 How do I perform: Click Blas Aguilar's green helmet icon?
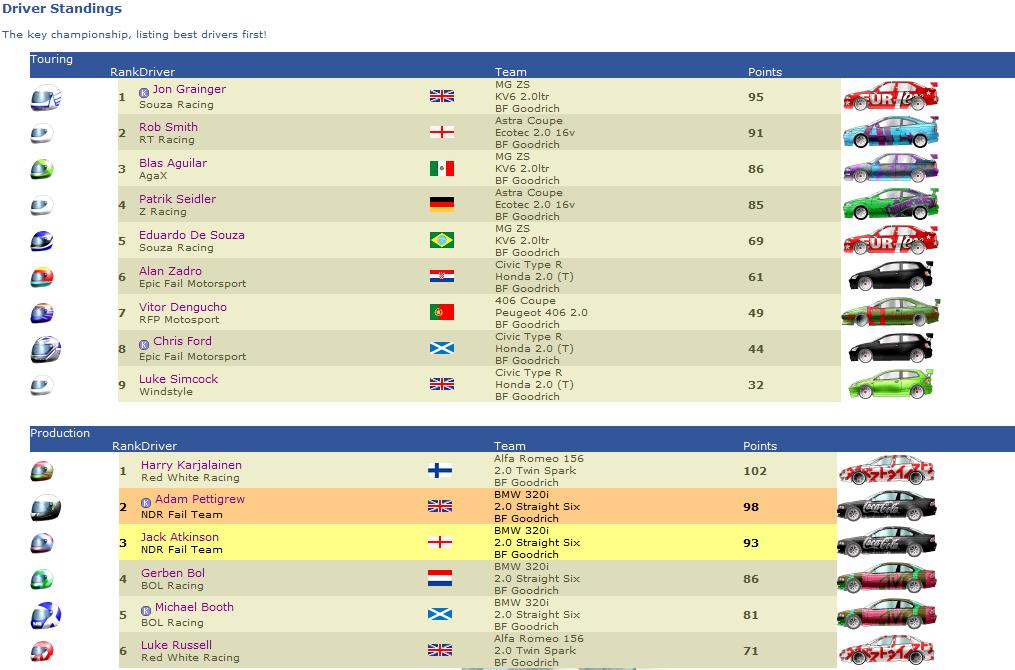[41, 170]
